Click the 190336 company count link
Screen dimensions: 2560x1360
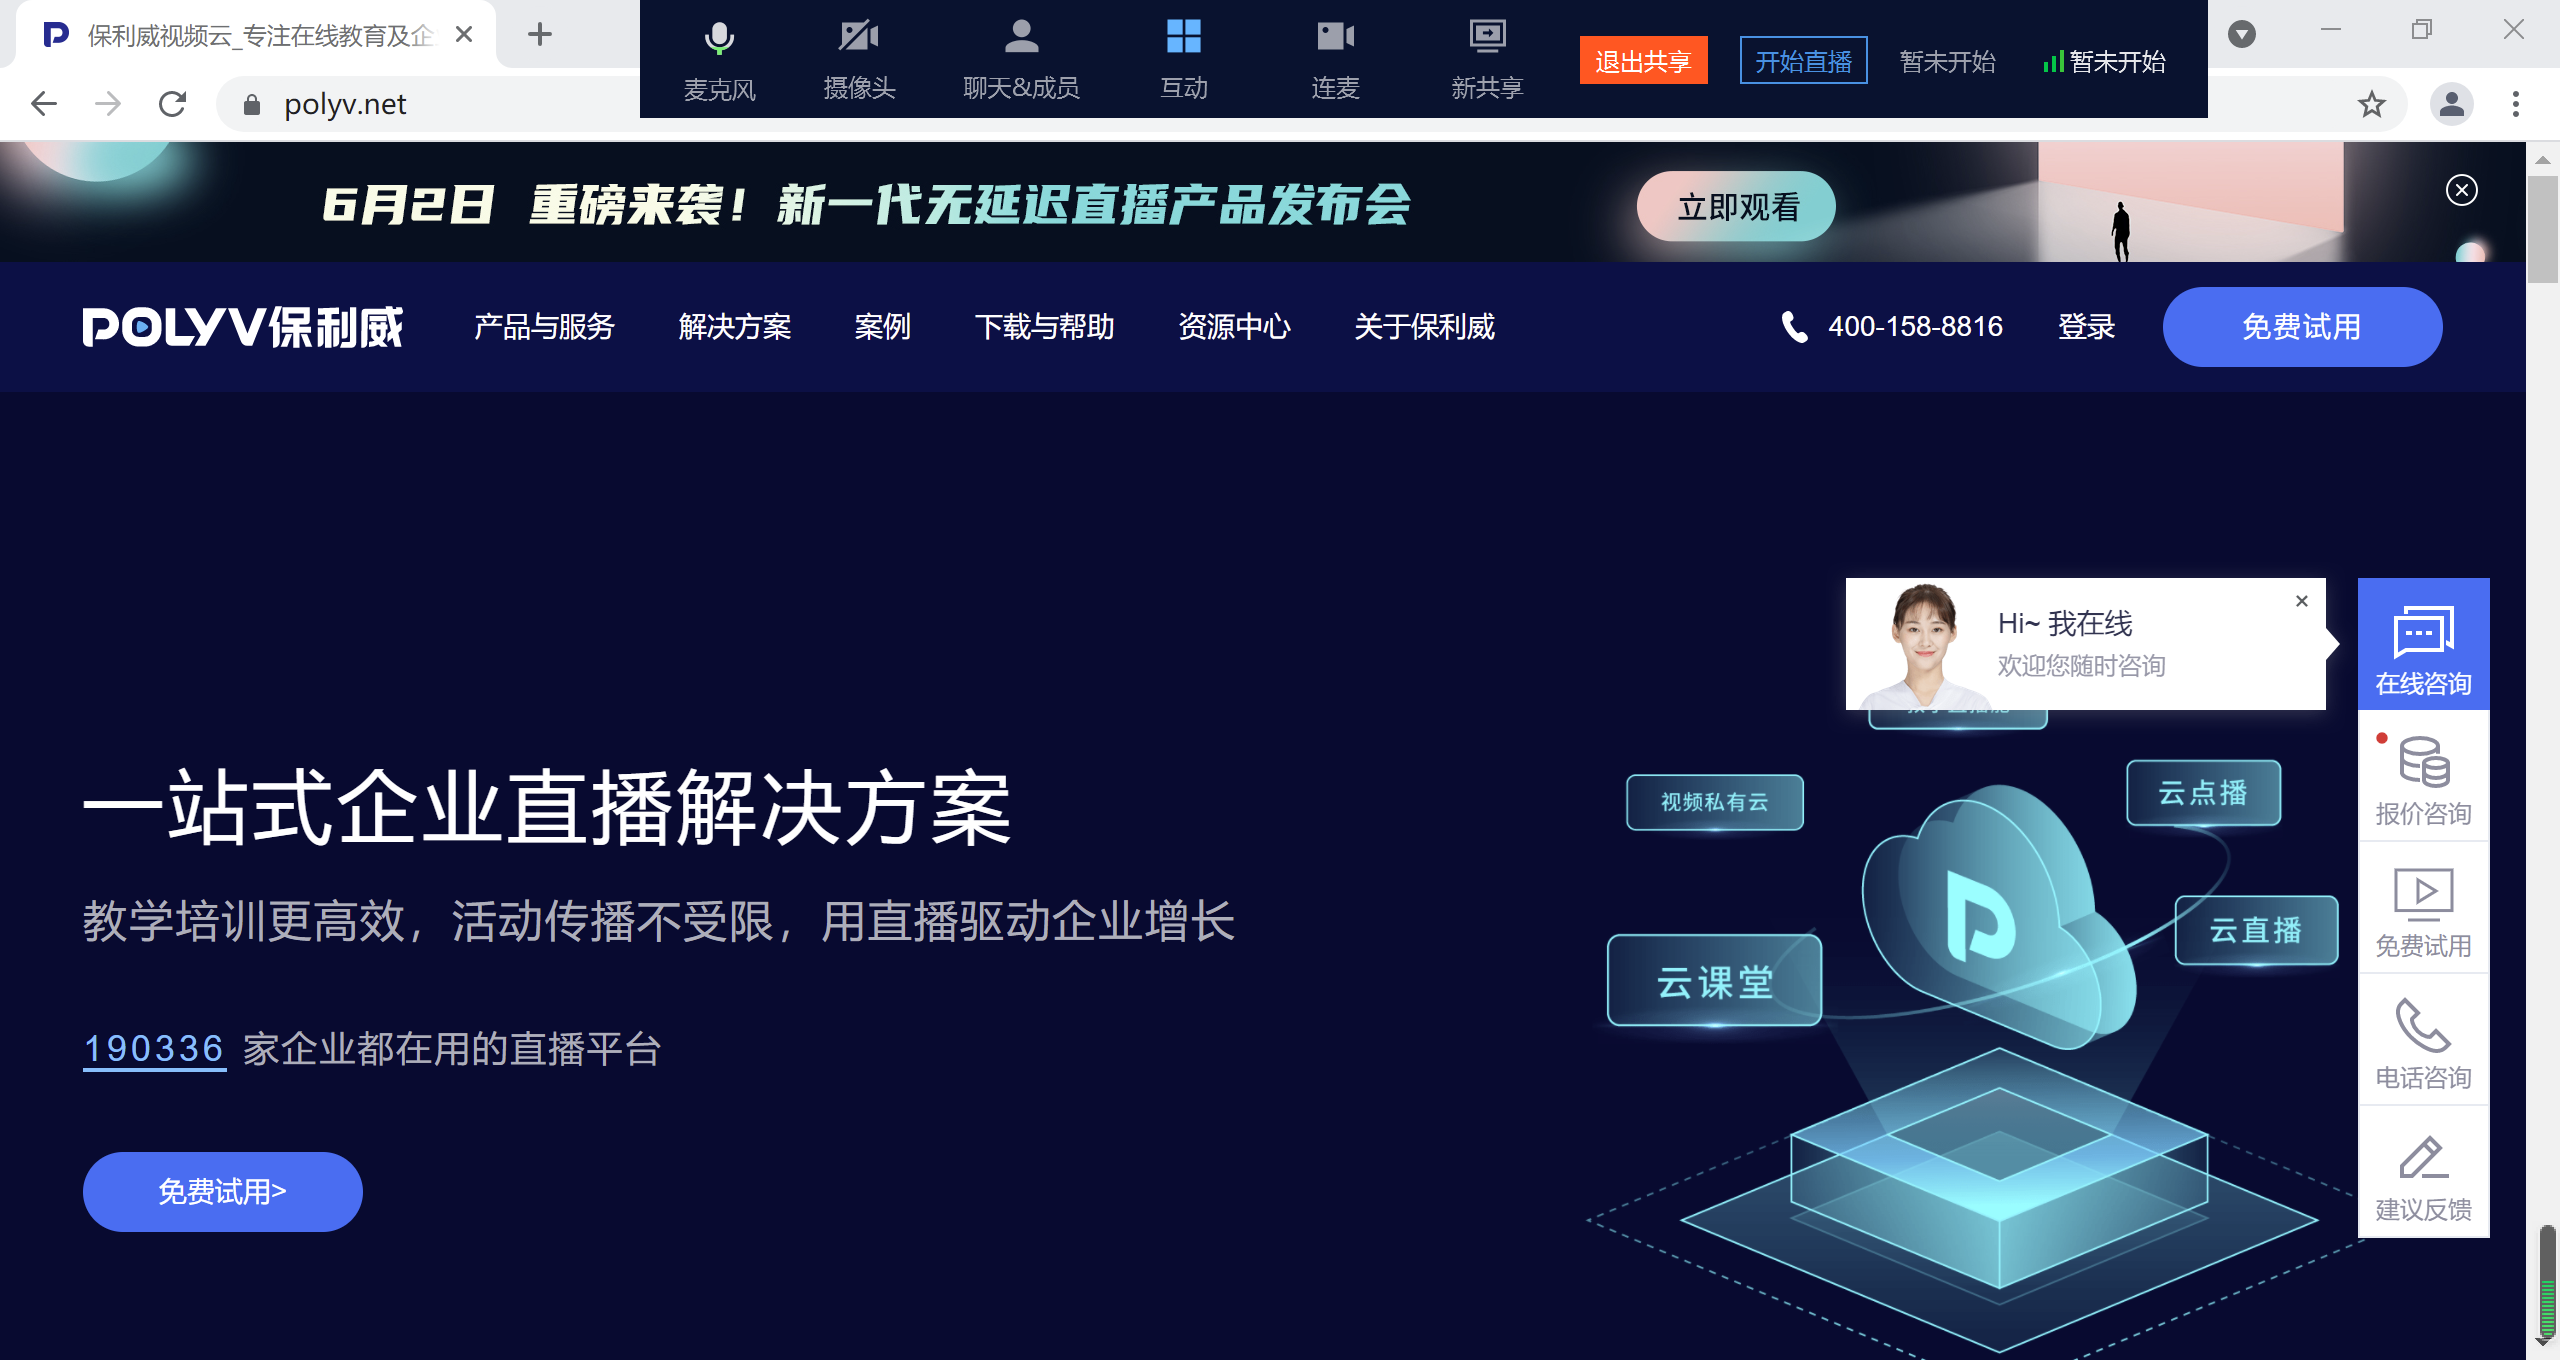154,1049
